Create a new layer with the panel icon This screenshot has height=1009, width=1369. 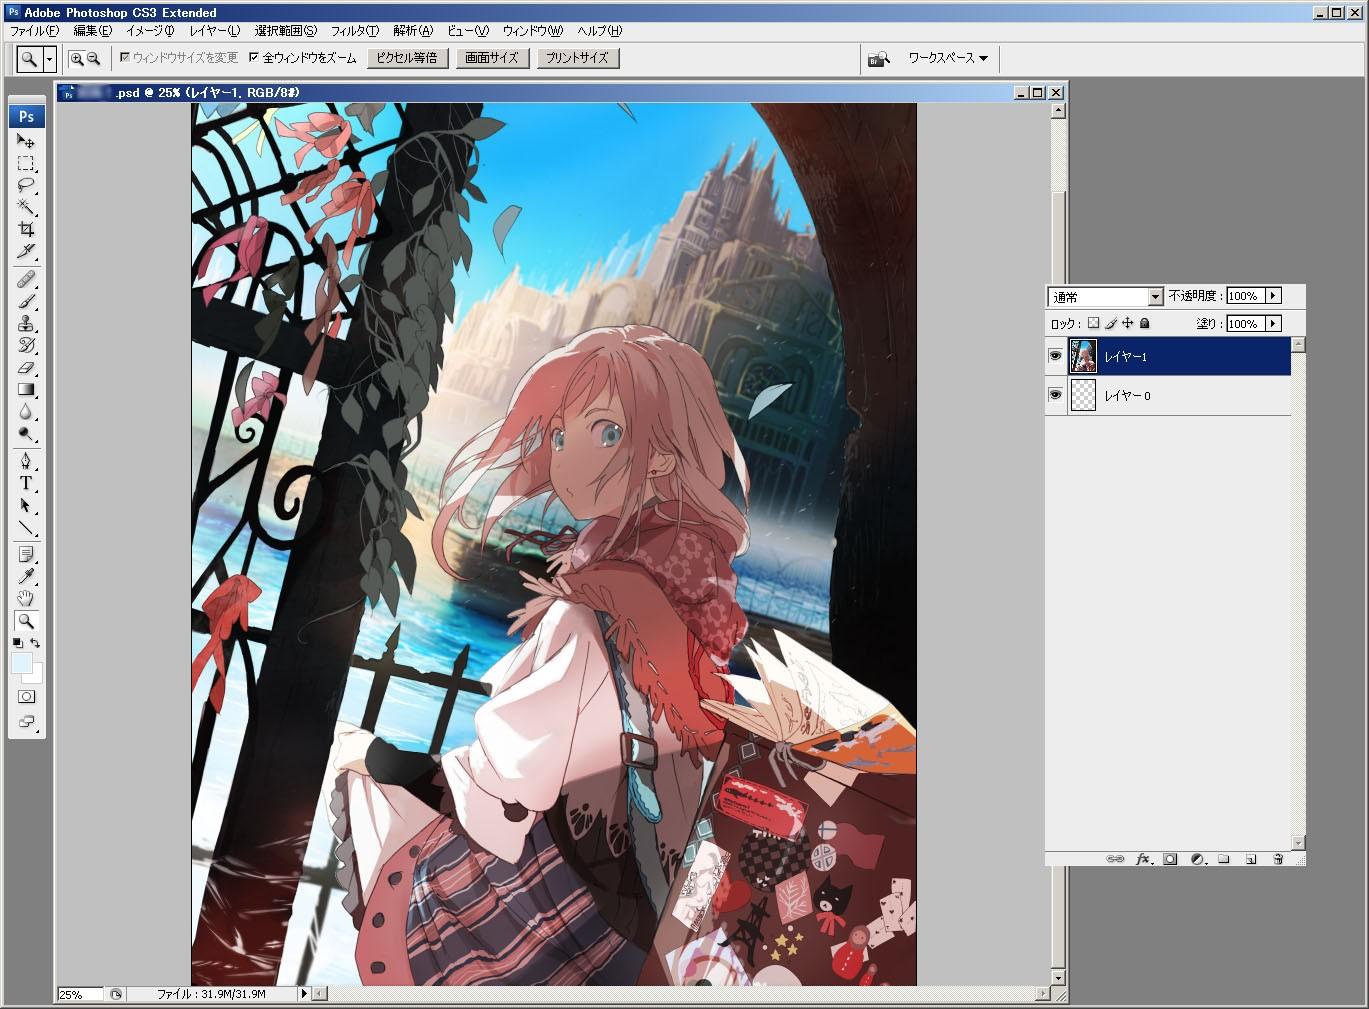coord(1250,859)
